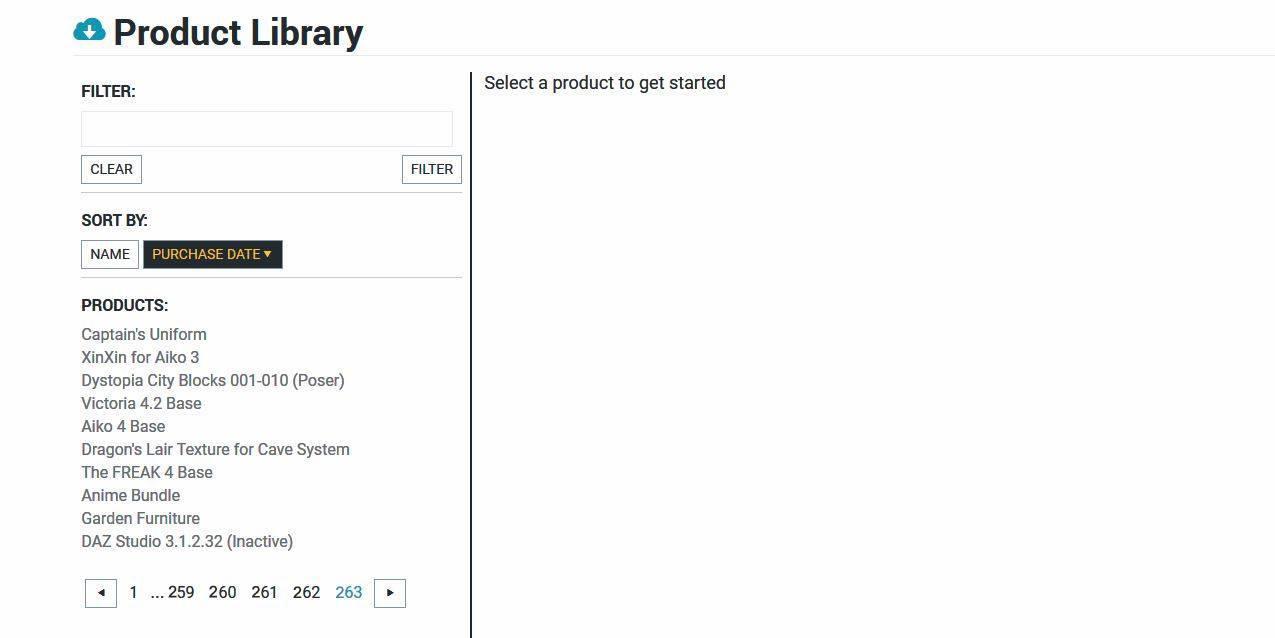This screenshot has height=638, width=1275.
Task: Jump to page 260
Action: click(222, 593)
